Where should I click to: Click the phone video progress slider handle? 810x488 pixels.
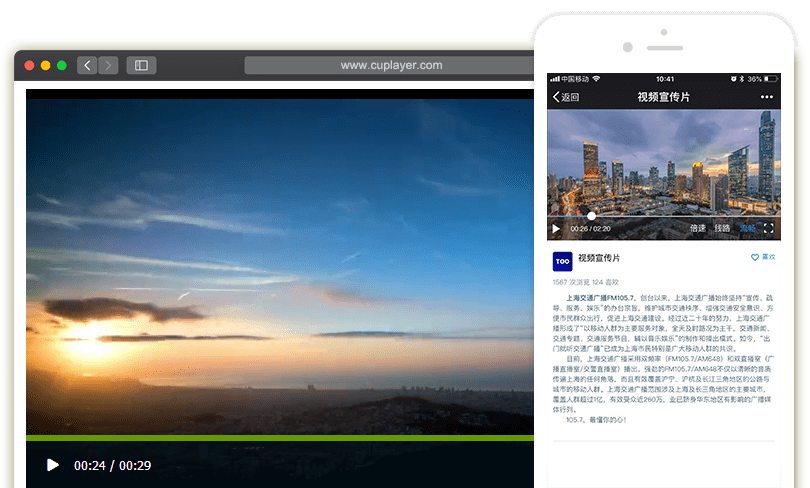coord(591,216)
